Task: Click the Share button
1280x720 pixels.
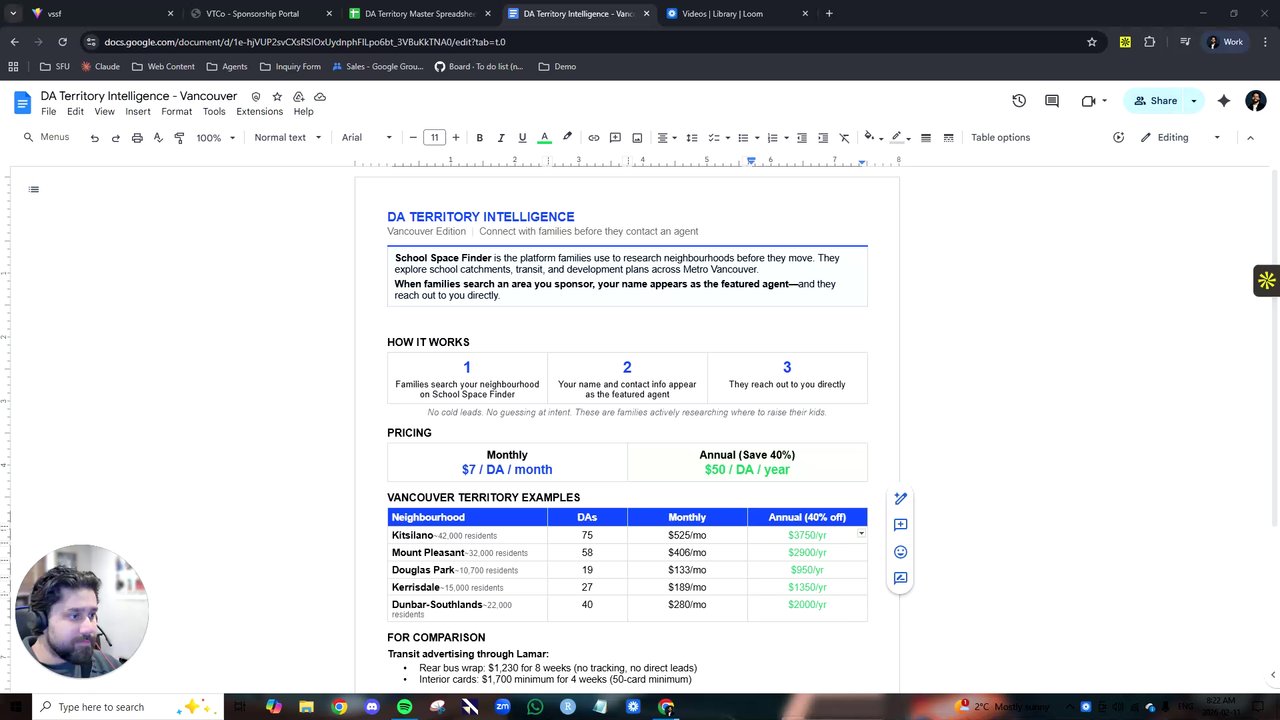Action: pos(1155,101)
